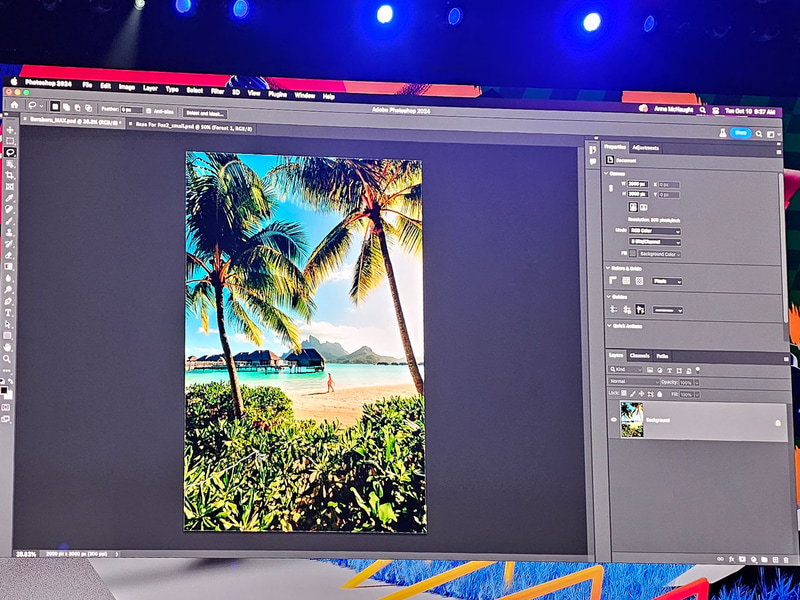Screen dimensions: 800x600
Task: Change the screen mode
Action: 6,419
